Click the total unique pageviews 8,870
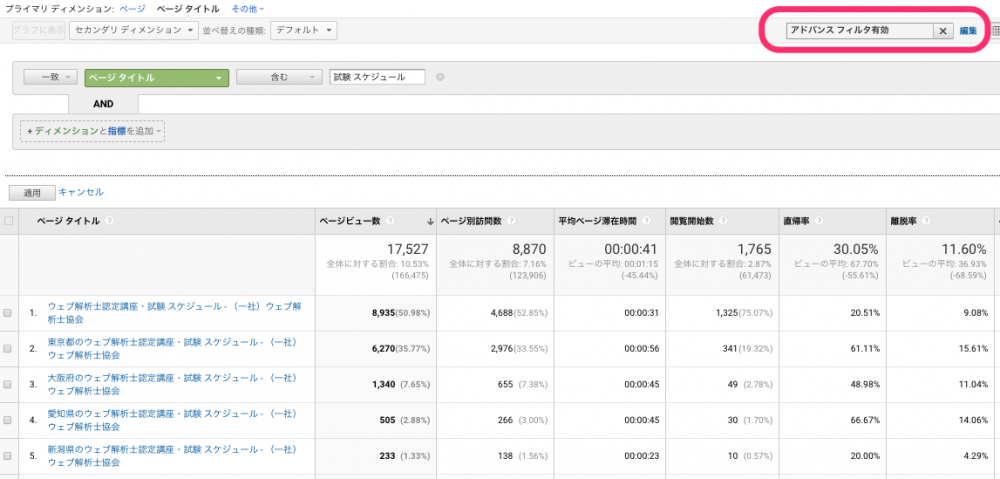1000x479 pixels. 528,249
